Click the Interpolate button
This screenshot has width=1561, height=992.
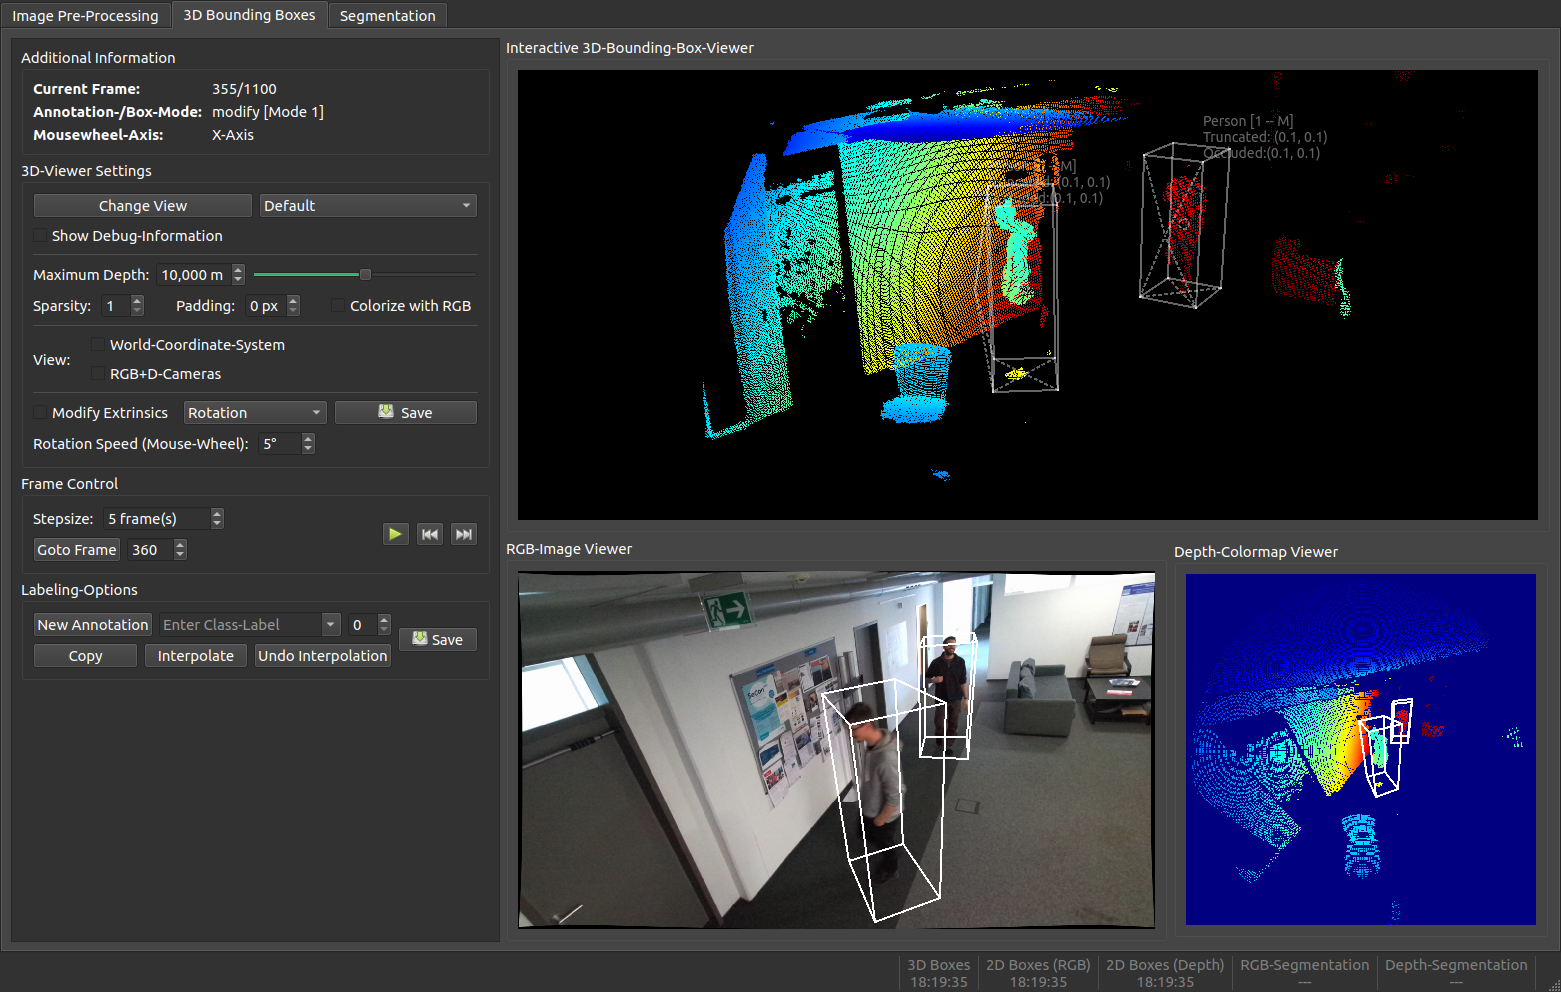click(196, 656)
